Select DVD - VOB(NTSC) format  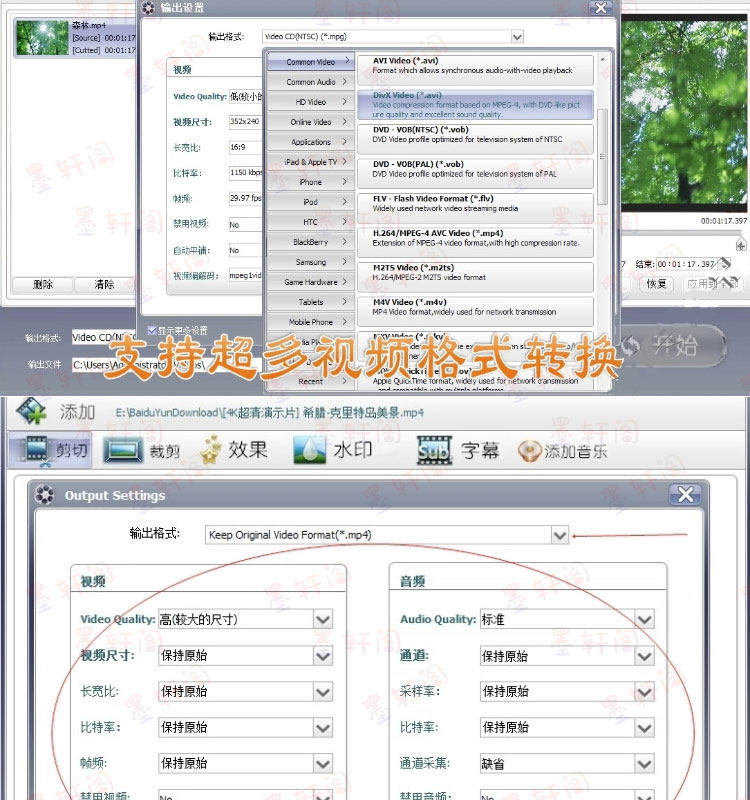475,139
